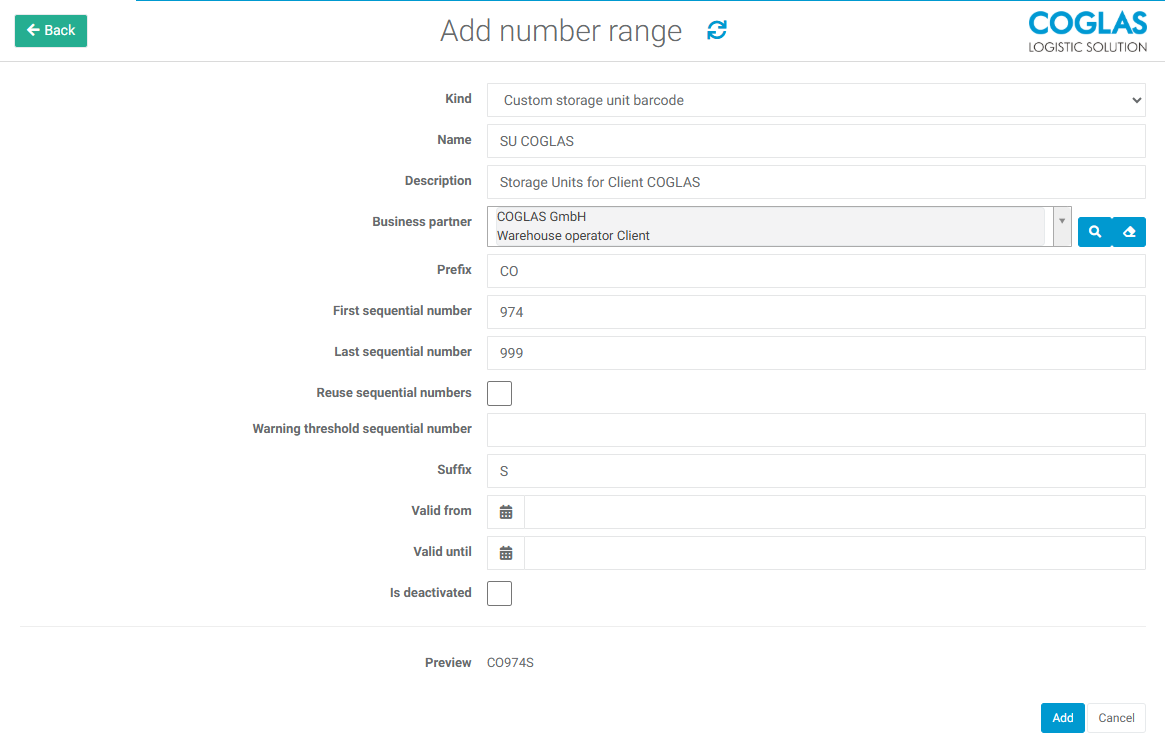Click the Prefix field containing CO
The height and width of the screenshot is (742, 1165).
815,271
